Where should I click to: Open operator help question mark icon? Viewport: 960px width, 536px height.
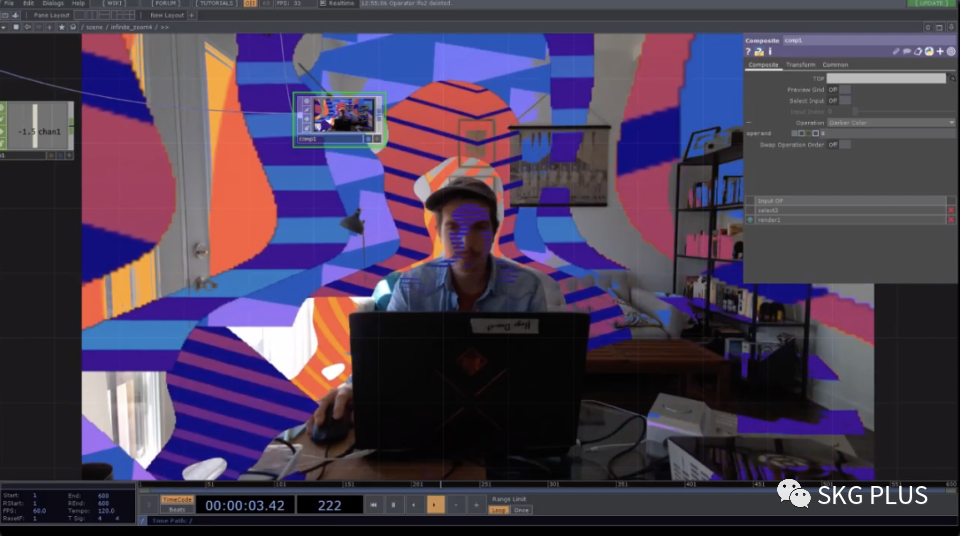point(749,51)
